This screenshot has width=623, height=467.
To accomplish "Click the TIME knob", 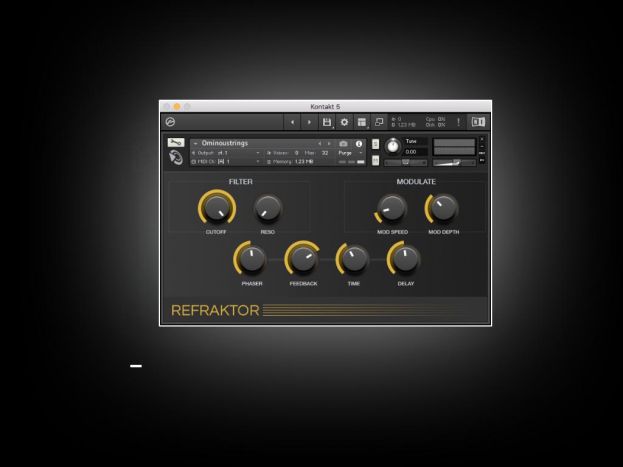I will point(353,259).
